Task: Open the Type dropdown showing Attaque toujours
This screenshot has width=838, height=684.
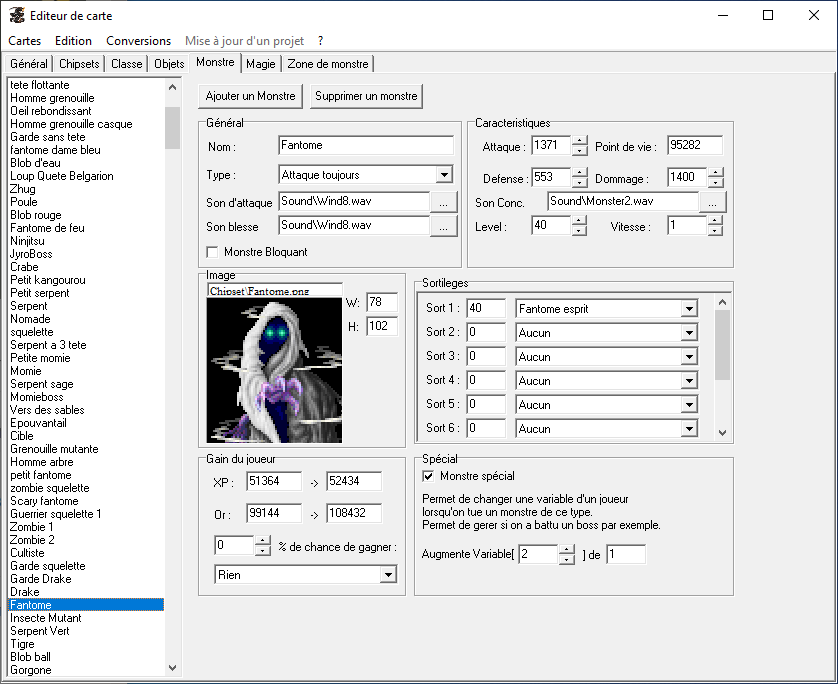Action: (444, 175)
